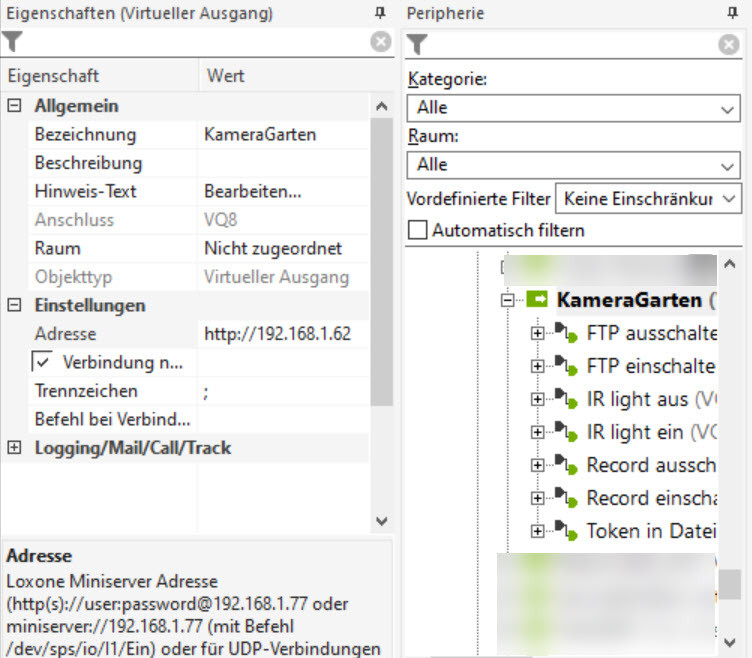Select the Trennzeichen property label
Viewport: 752px width, 658px height.
tap(86, 391)
